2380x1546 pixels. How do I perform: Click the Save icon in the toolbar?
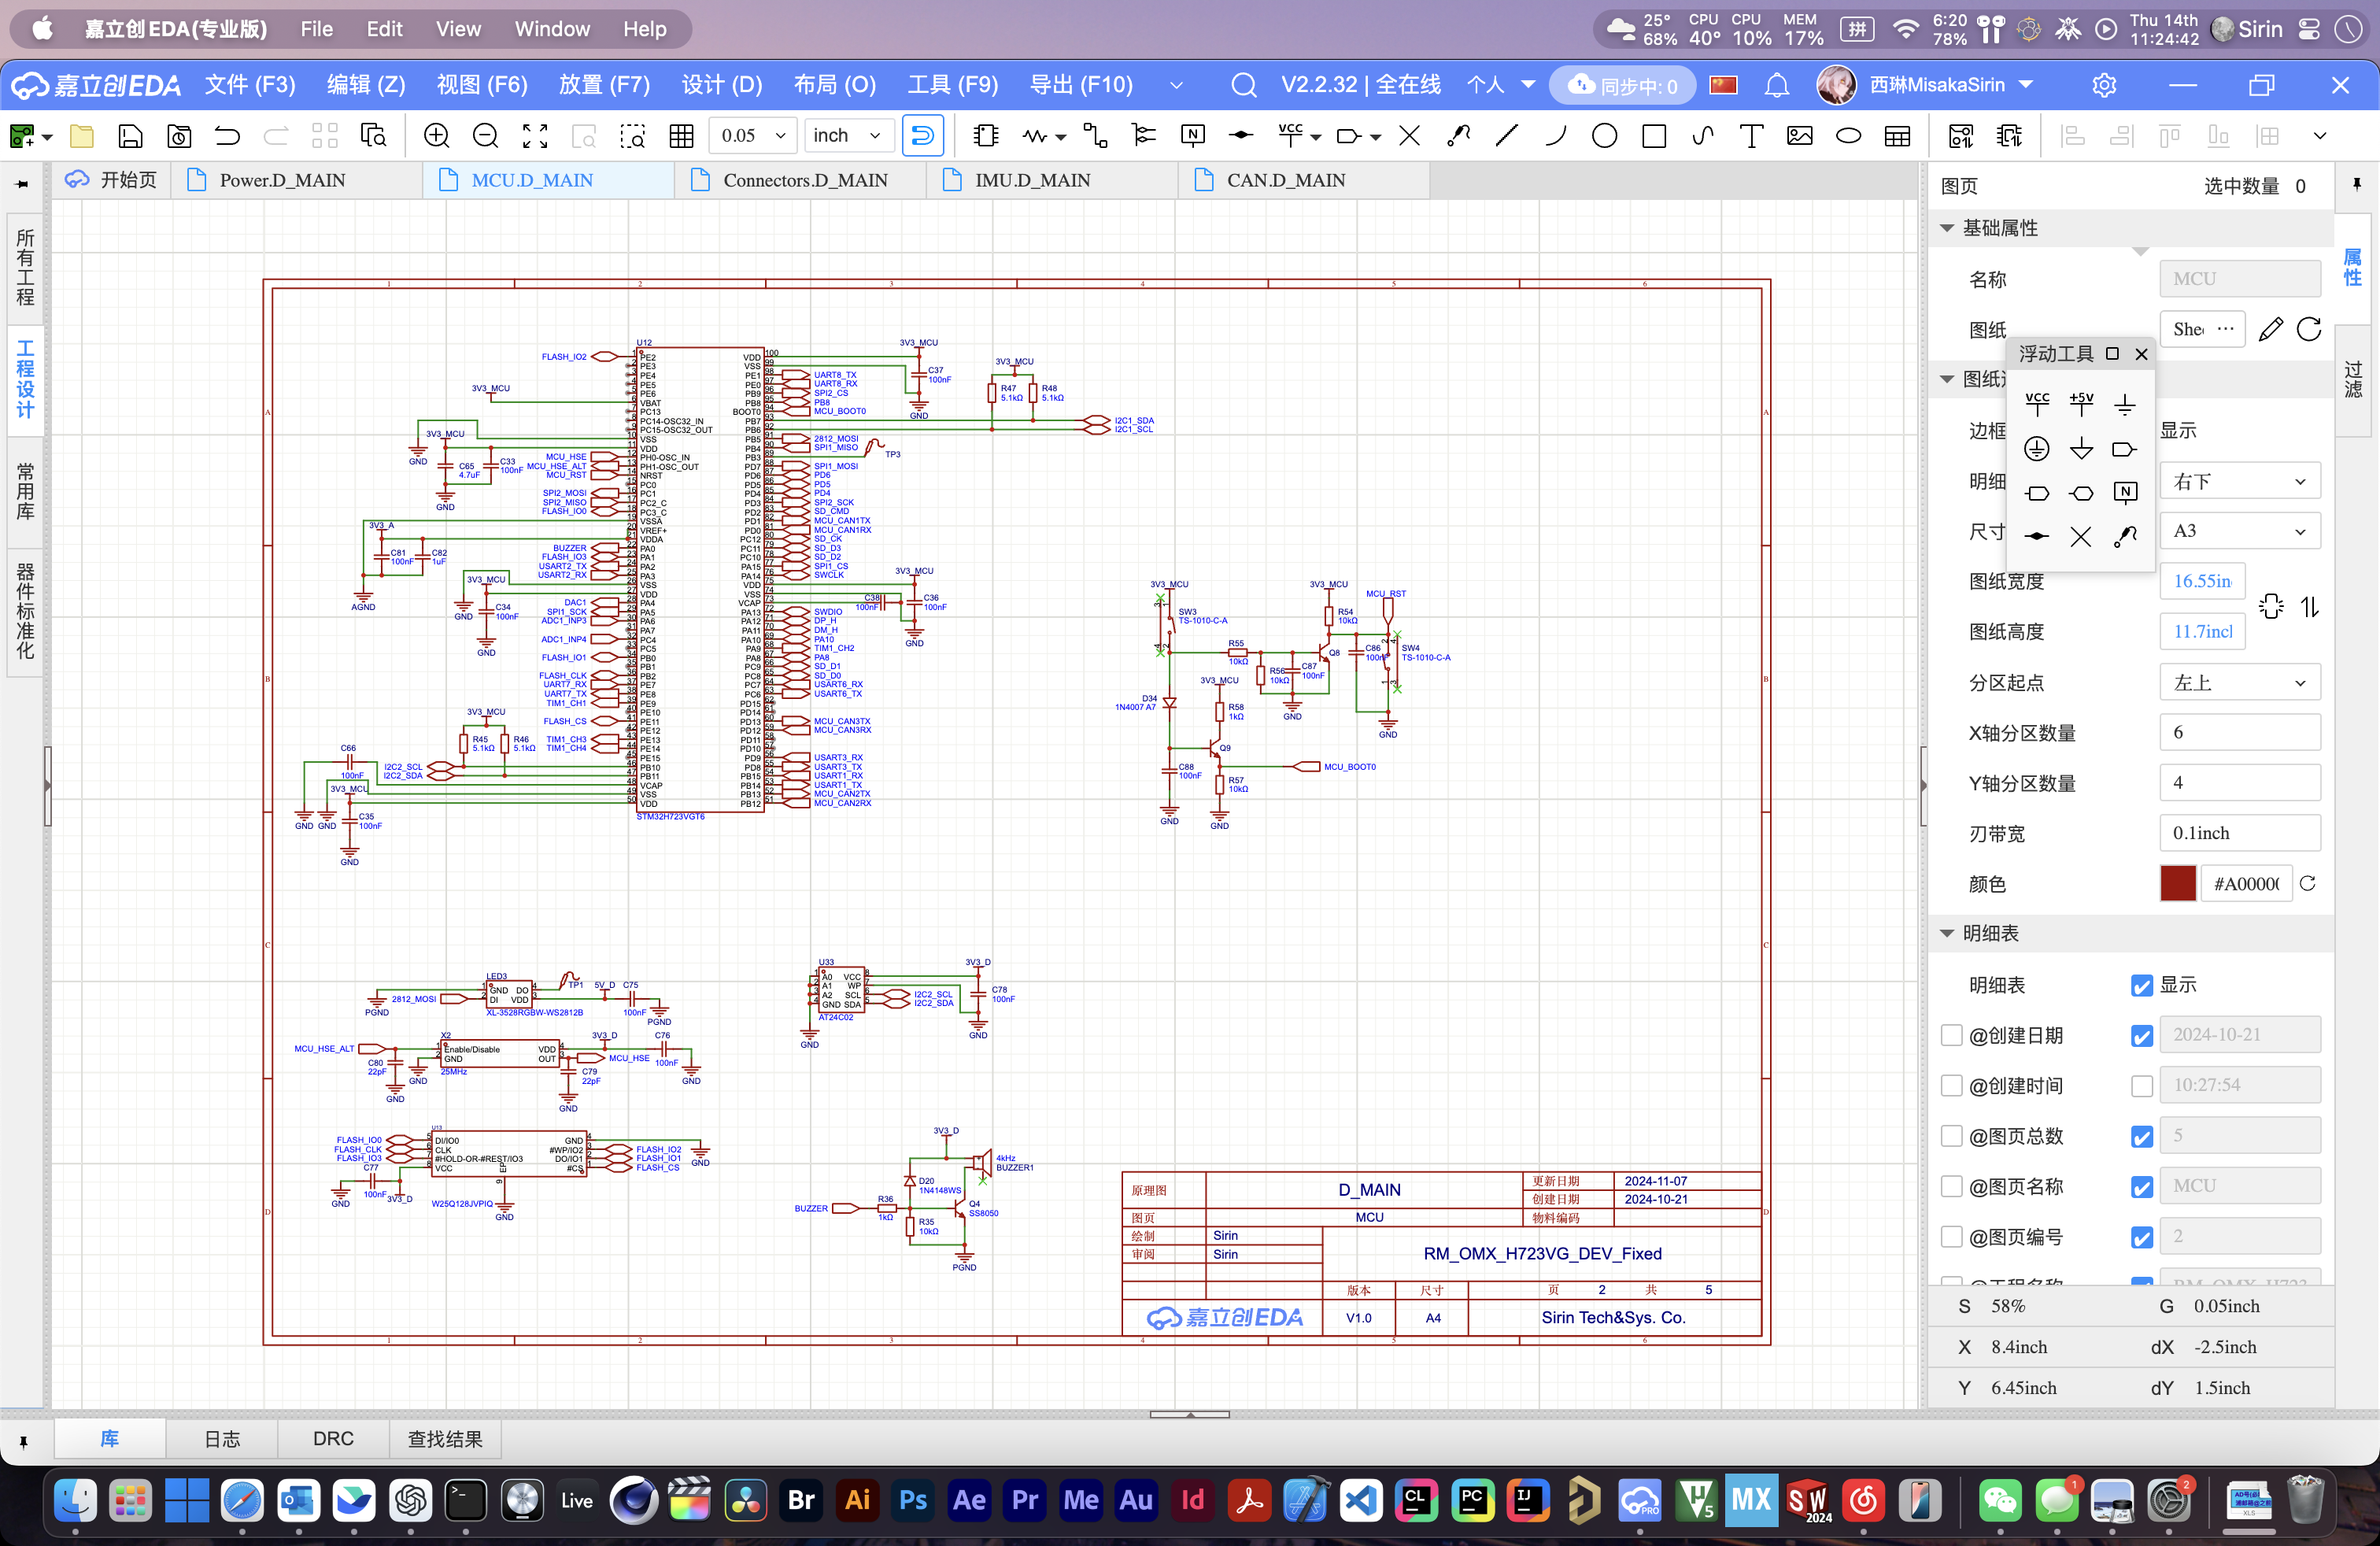click(130, 136)
